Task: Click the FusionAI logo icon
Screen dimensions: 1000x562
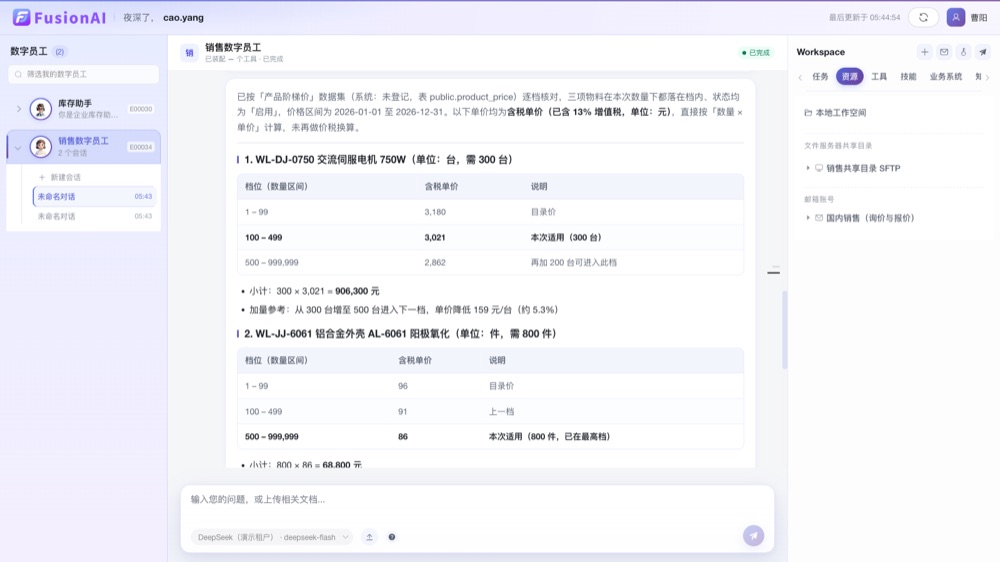Action: (x=22, y=17)
